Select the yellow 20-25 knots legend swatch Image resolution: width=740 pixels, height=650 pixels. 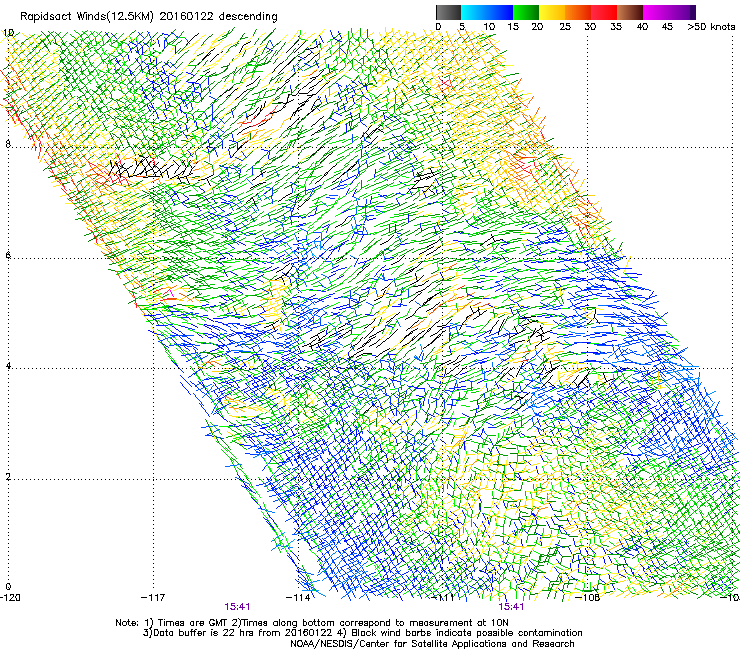552,12
